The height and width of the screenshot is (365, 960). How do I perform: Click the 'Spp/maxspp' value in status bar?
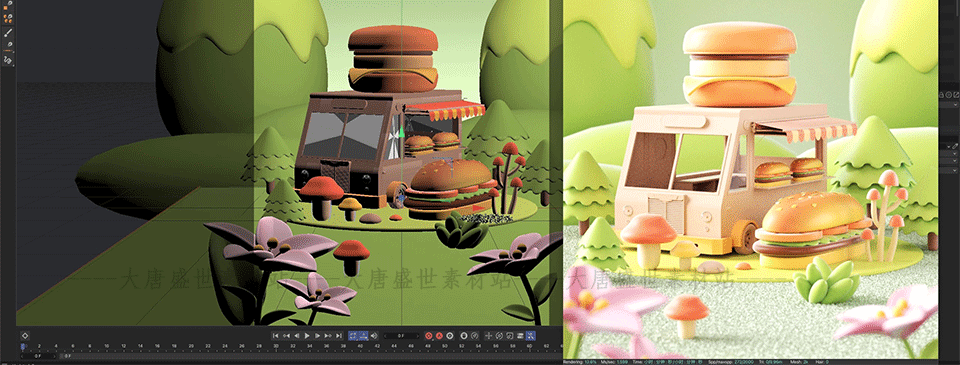pos(731,362)
